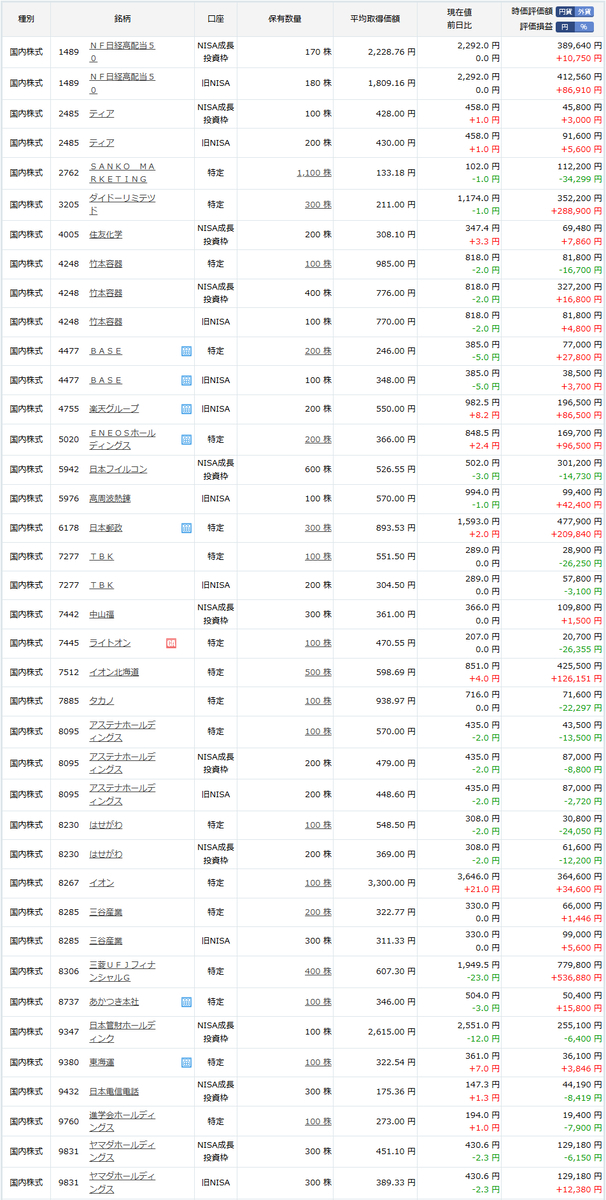Open the ダイドーリミテッド stock link
This screenshot has height=1200, width=606.
tap(122, 204)
